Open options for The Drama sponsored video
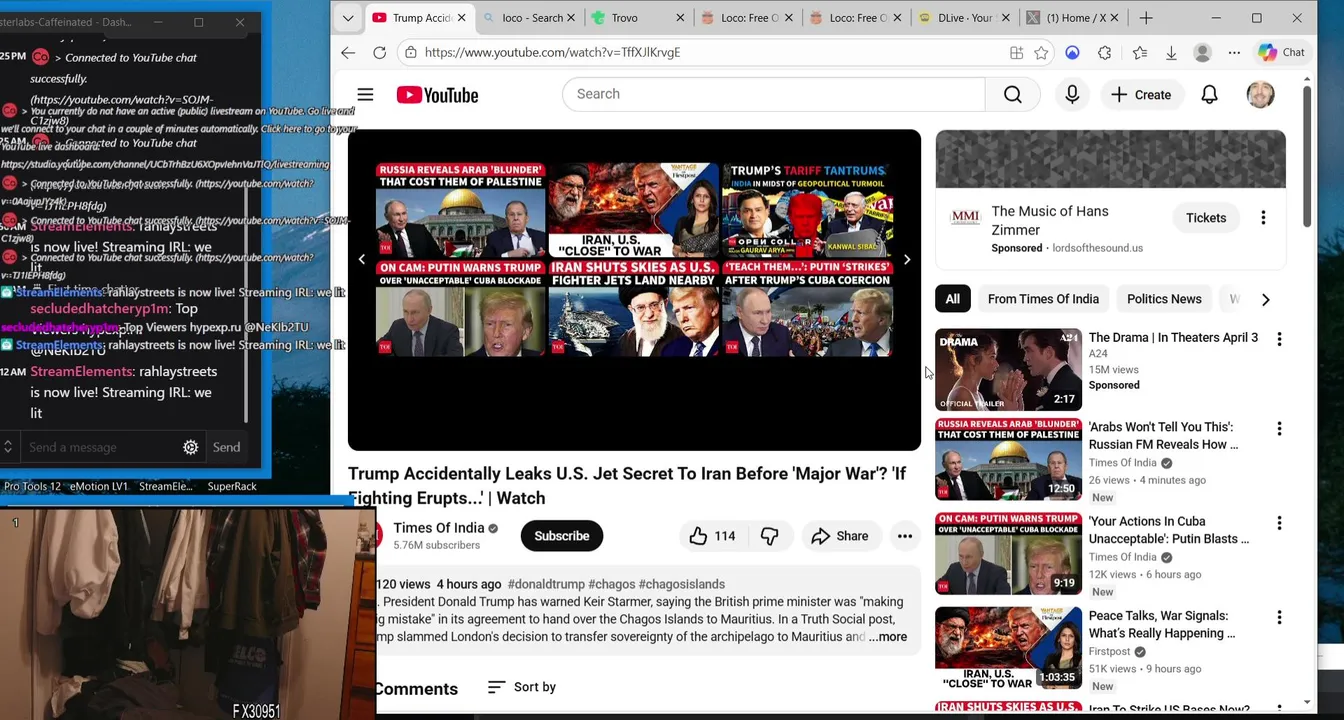 click(x=1279, y=339)
